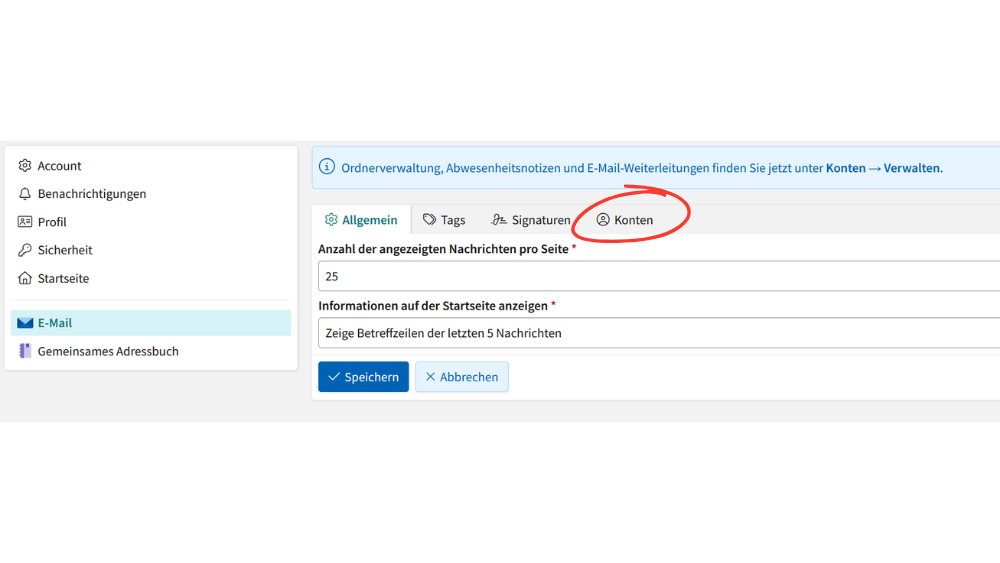Click the Profil card icon
Image resolution: width=1000 pixels, height=563 pixels.
click(25, 222)
